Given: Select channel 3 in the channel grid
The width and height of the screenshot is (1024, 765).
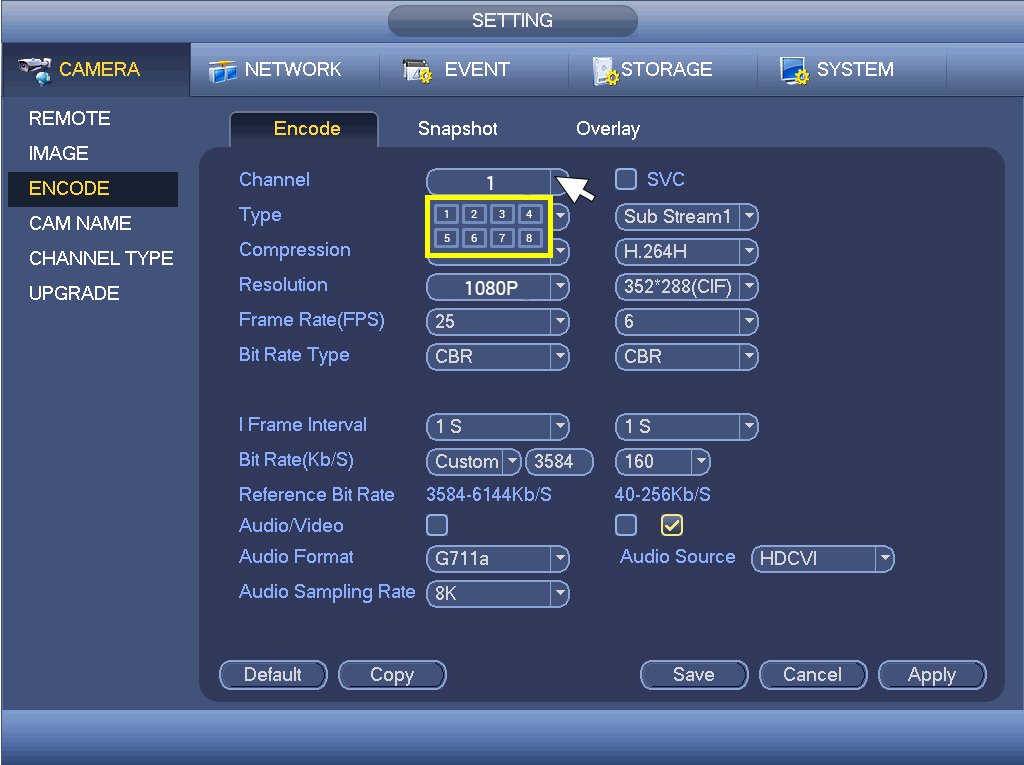Looking at the screenshot, I should tap(502, 214).
